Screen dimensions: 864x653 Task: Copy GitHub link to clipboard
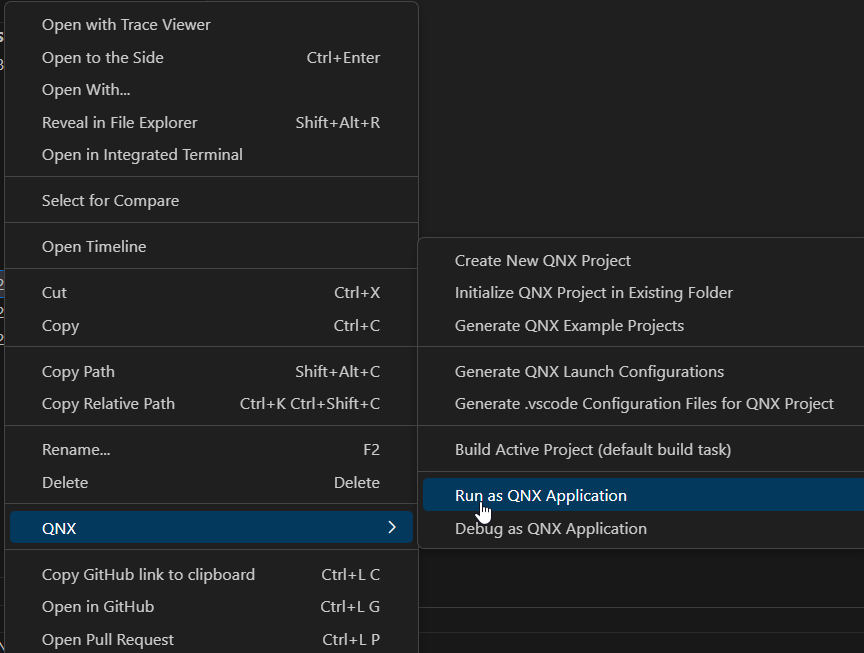(x=211, y=575)
